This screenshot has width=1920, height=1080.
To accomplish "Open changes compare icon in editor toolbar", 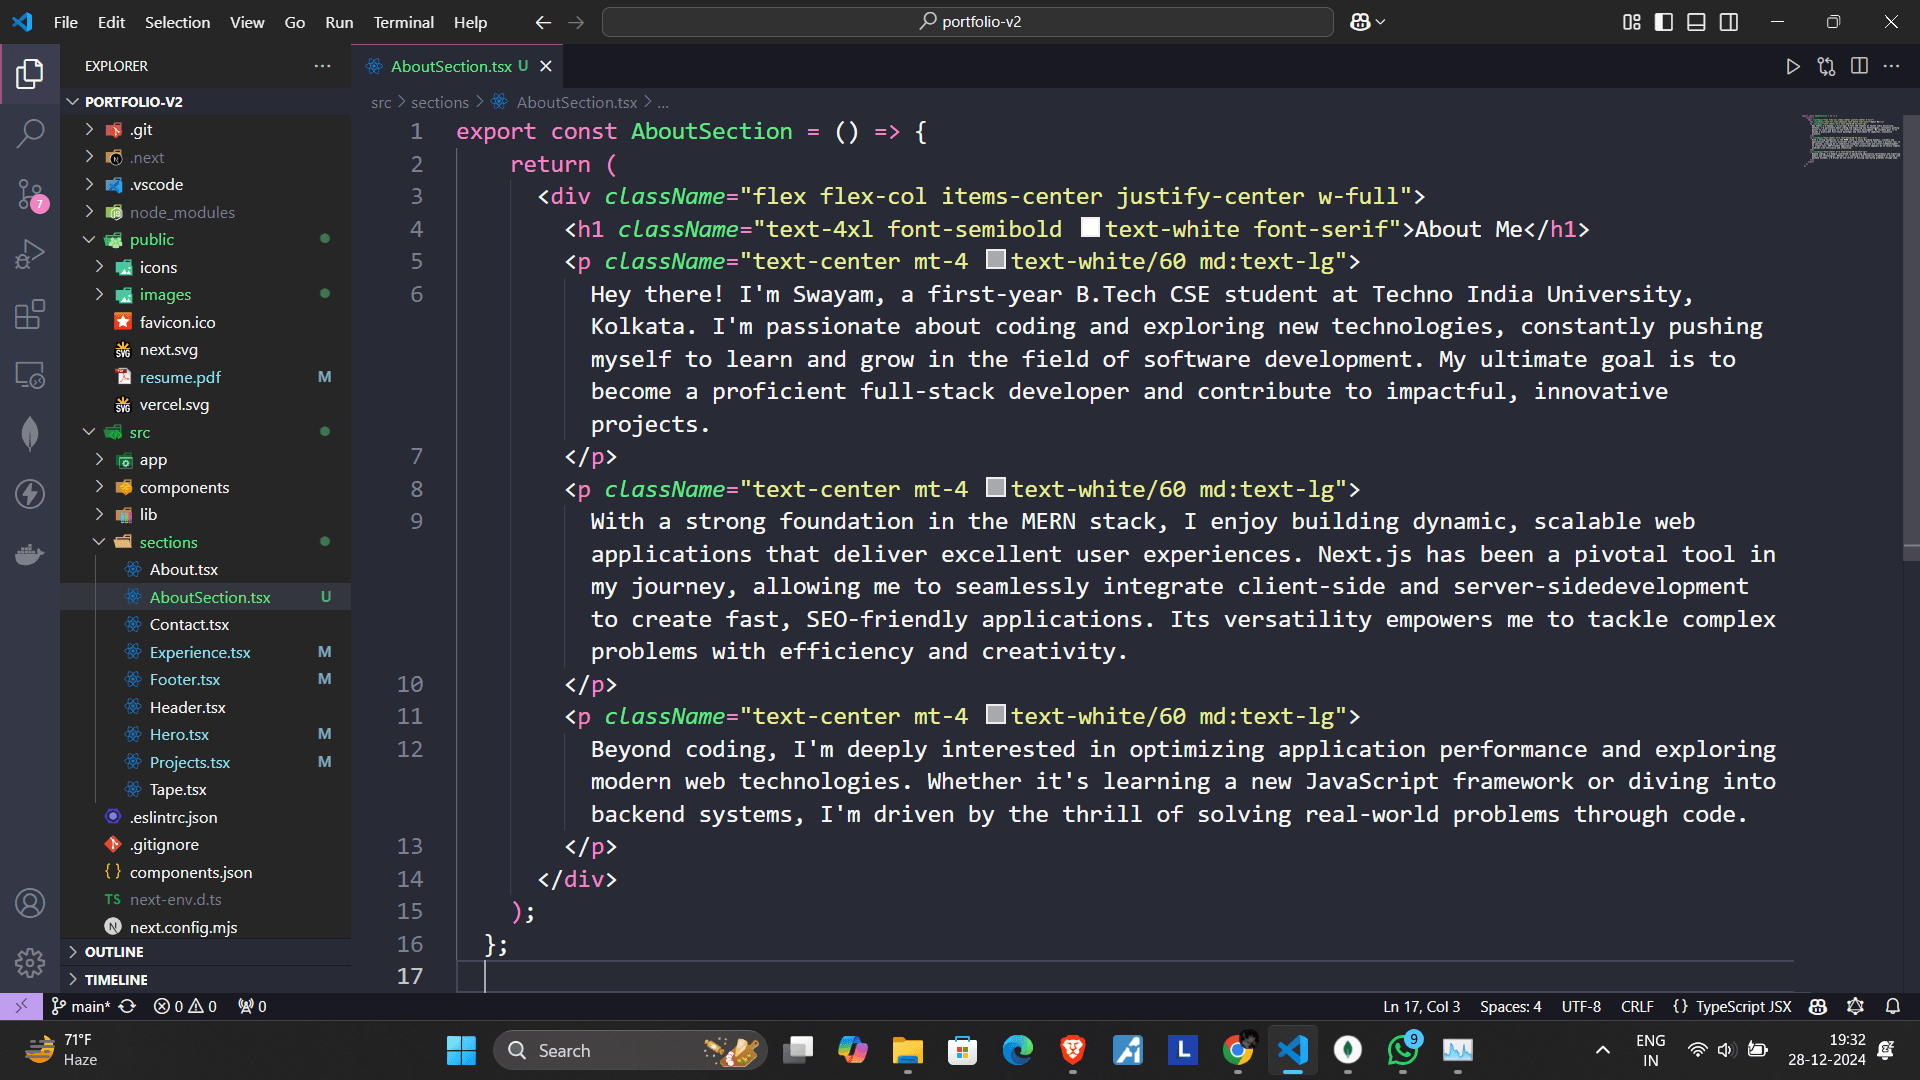I will pos(1826,66).
